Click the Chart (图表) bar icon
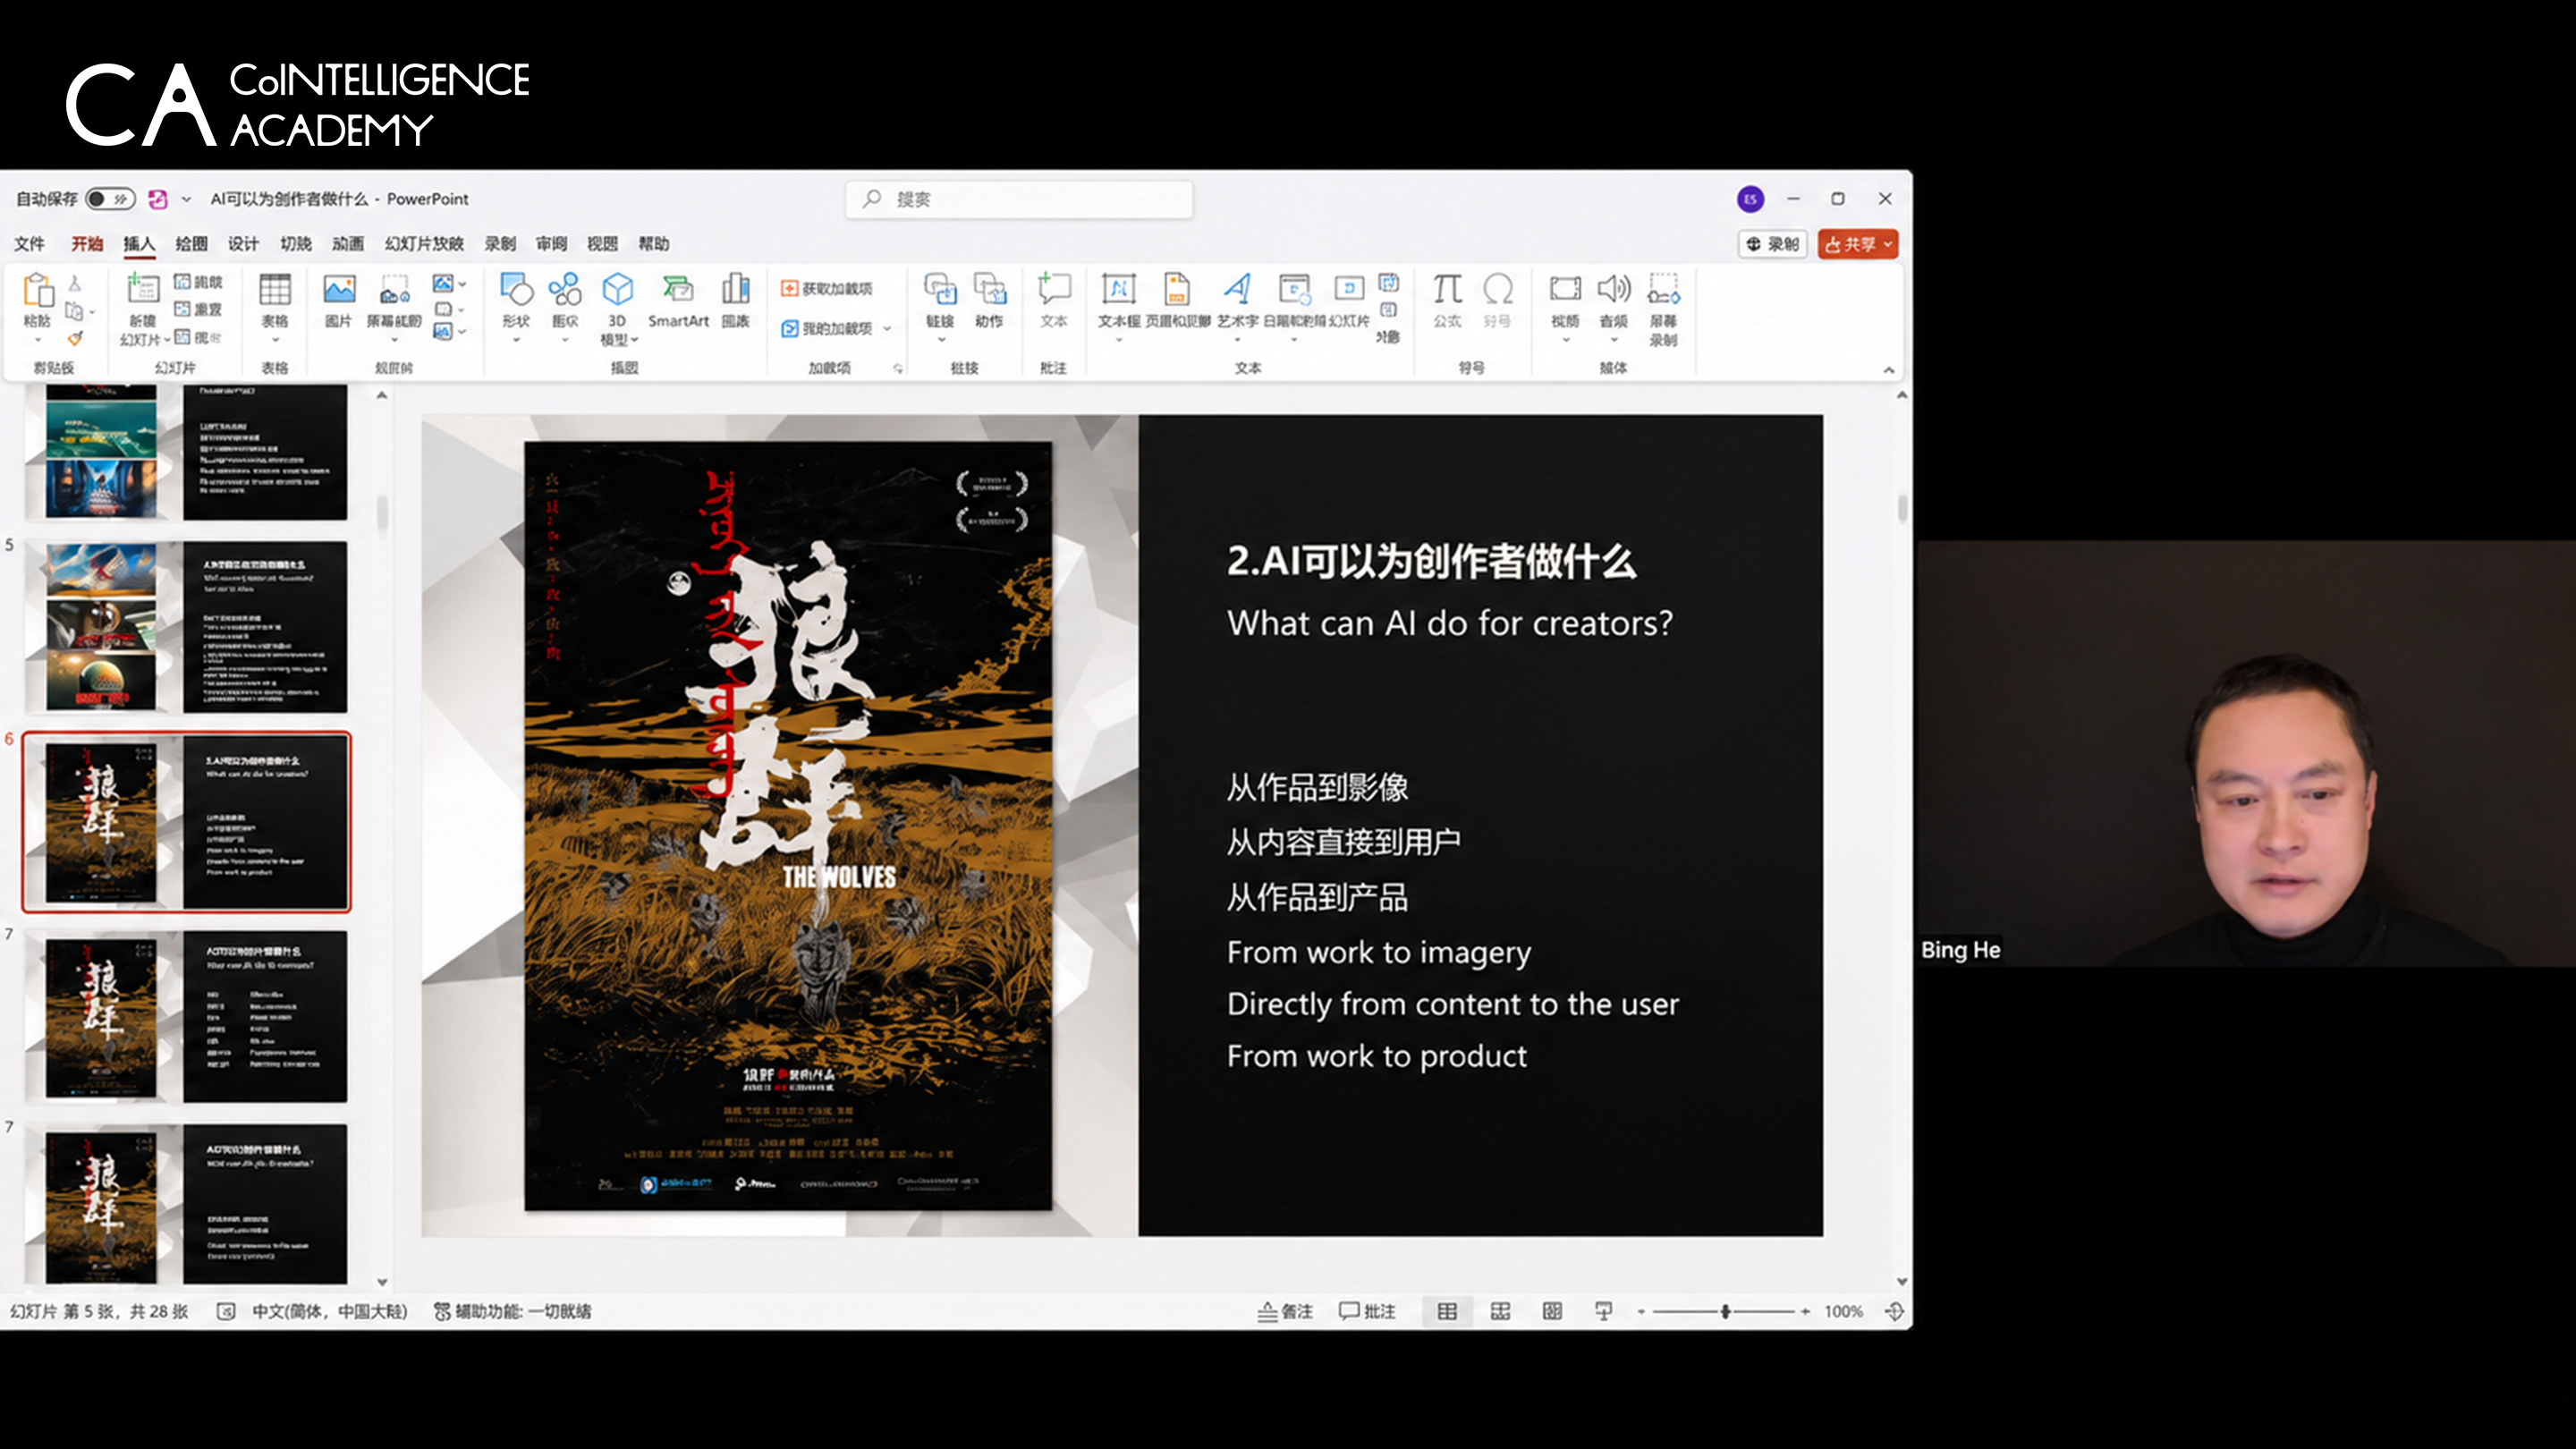The image size is (2576, 1449). click(x=735, y=290)
